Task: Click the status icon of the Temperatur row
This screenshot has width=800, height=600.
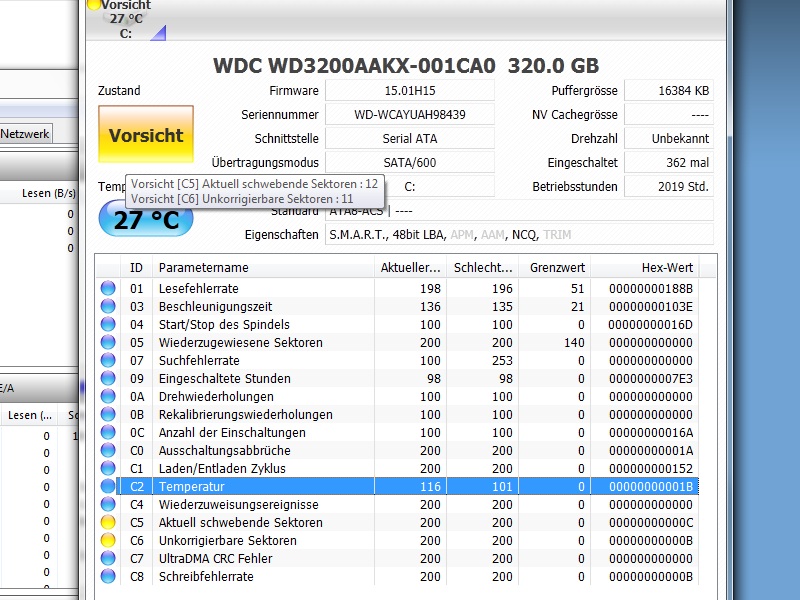Action: (108, 486)
